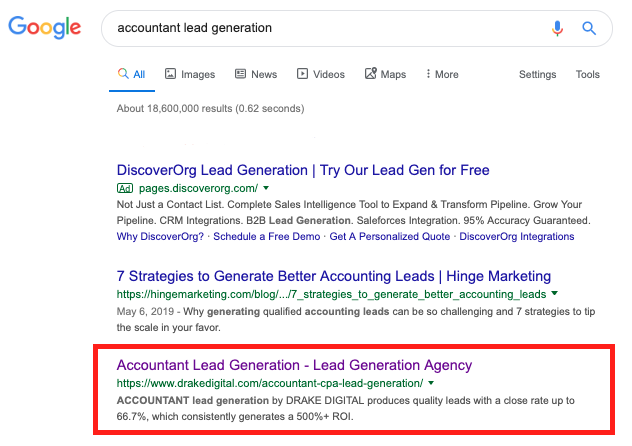
Task: Click the blue magnifier search icon
Action: coord(589,28)
